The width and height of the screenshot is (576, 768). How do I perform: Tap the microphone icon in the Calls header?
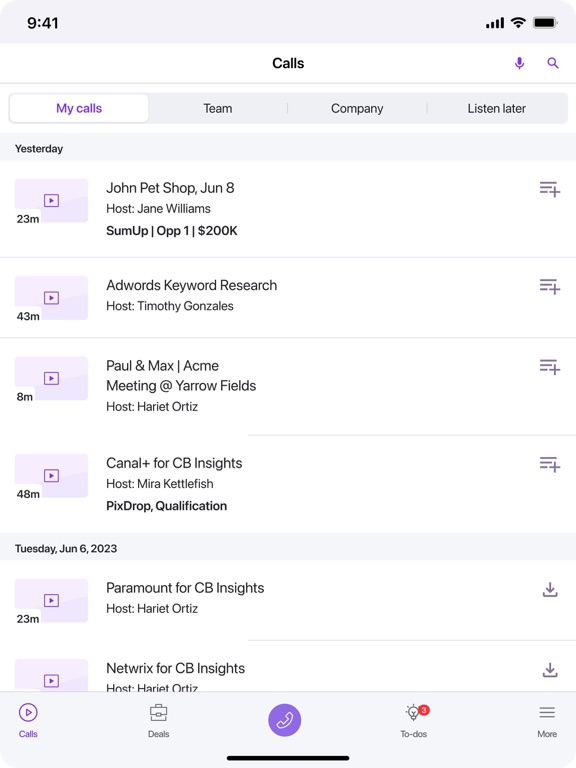519,63
